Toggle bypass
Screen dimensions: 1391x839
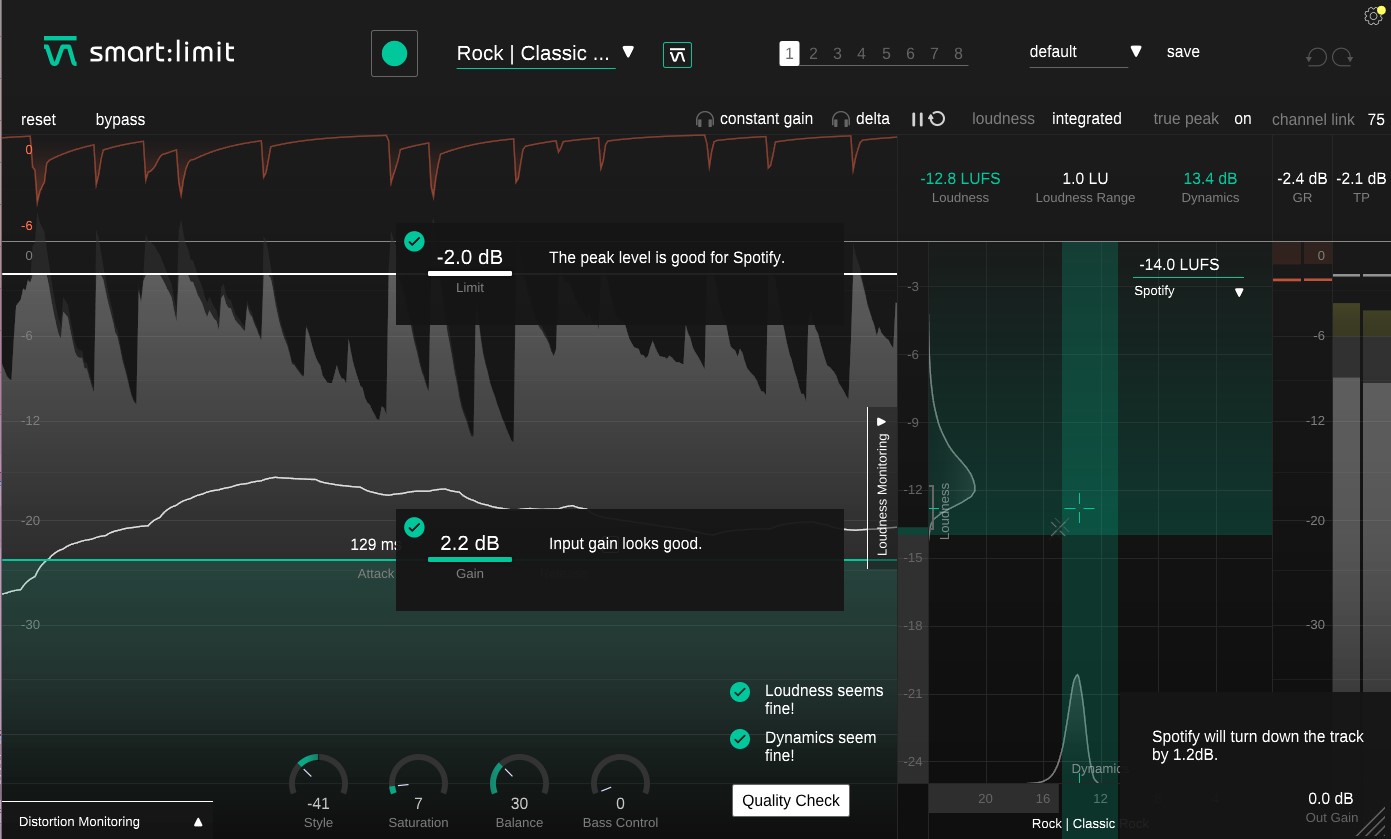tap(120, 119)
